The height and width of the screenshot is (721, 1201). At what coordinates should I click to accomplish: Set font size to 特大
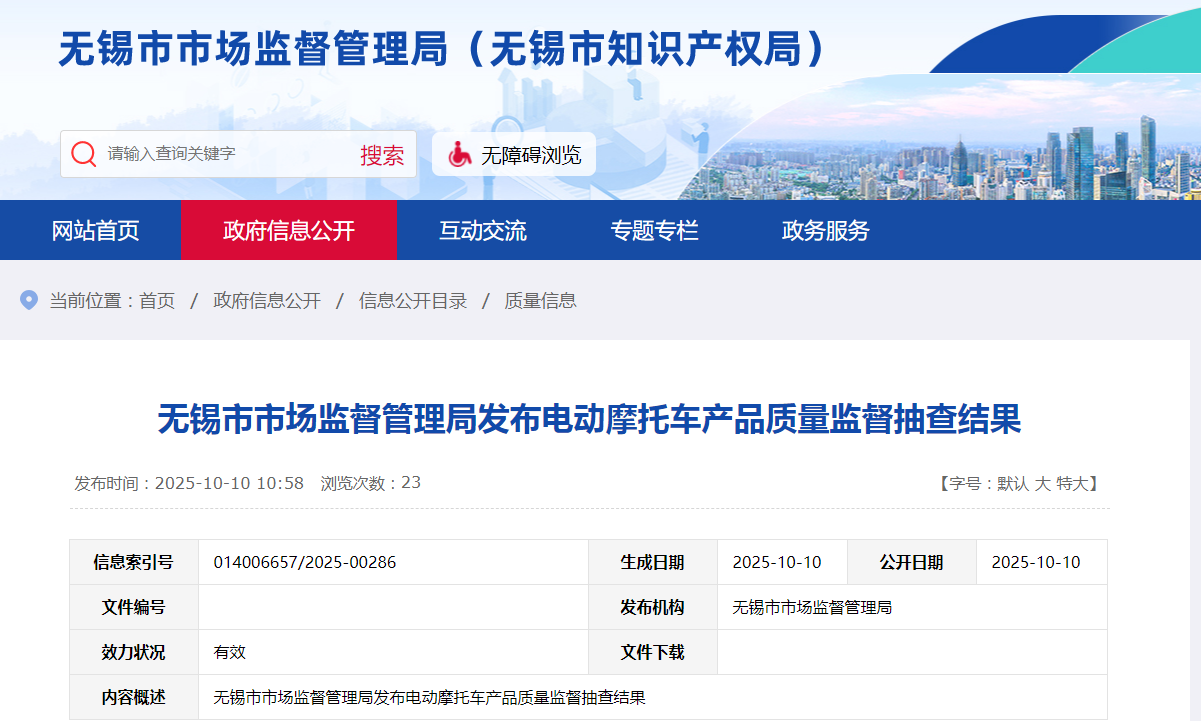tap(1071, 483)
